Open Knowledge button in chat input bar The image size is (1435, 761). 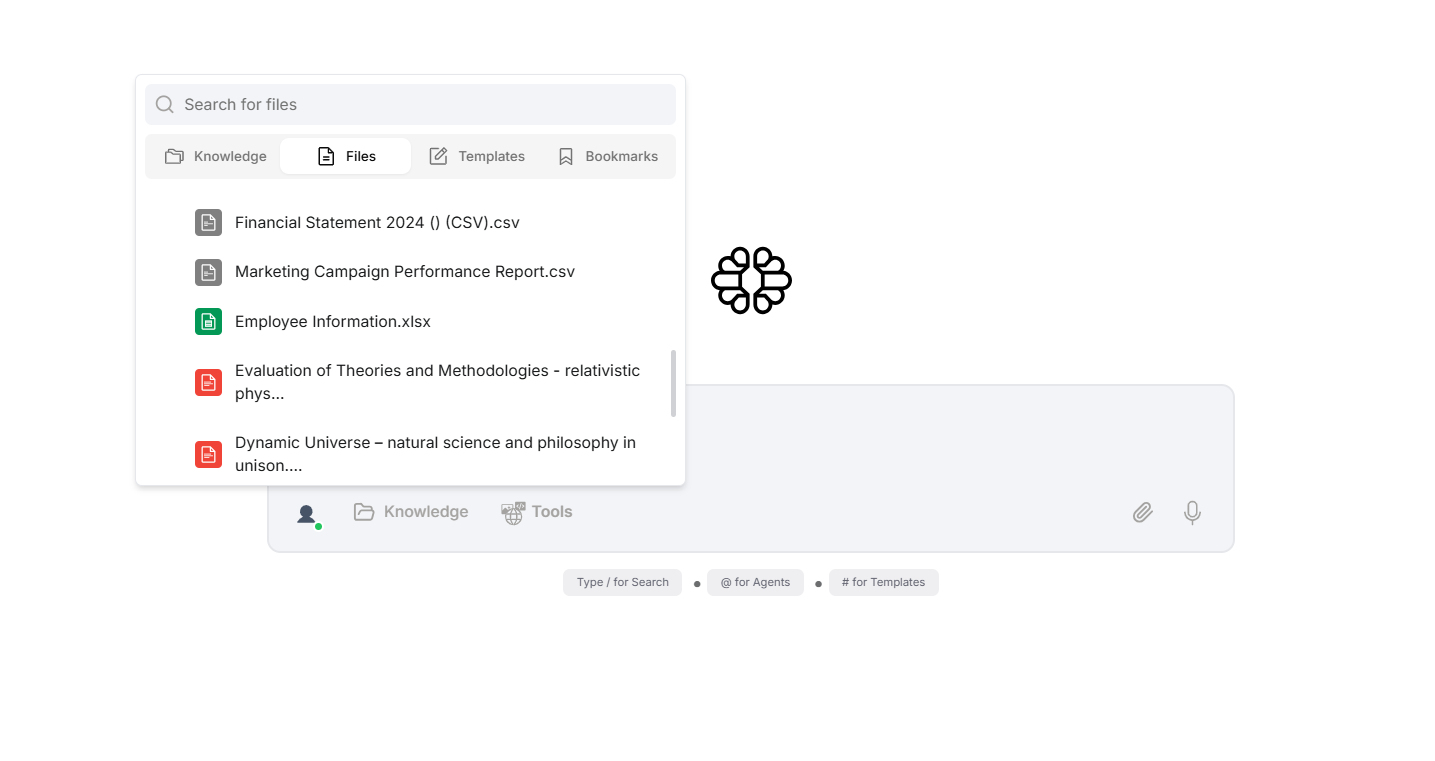pos(411,512)
